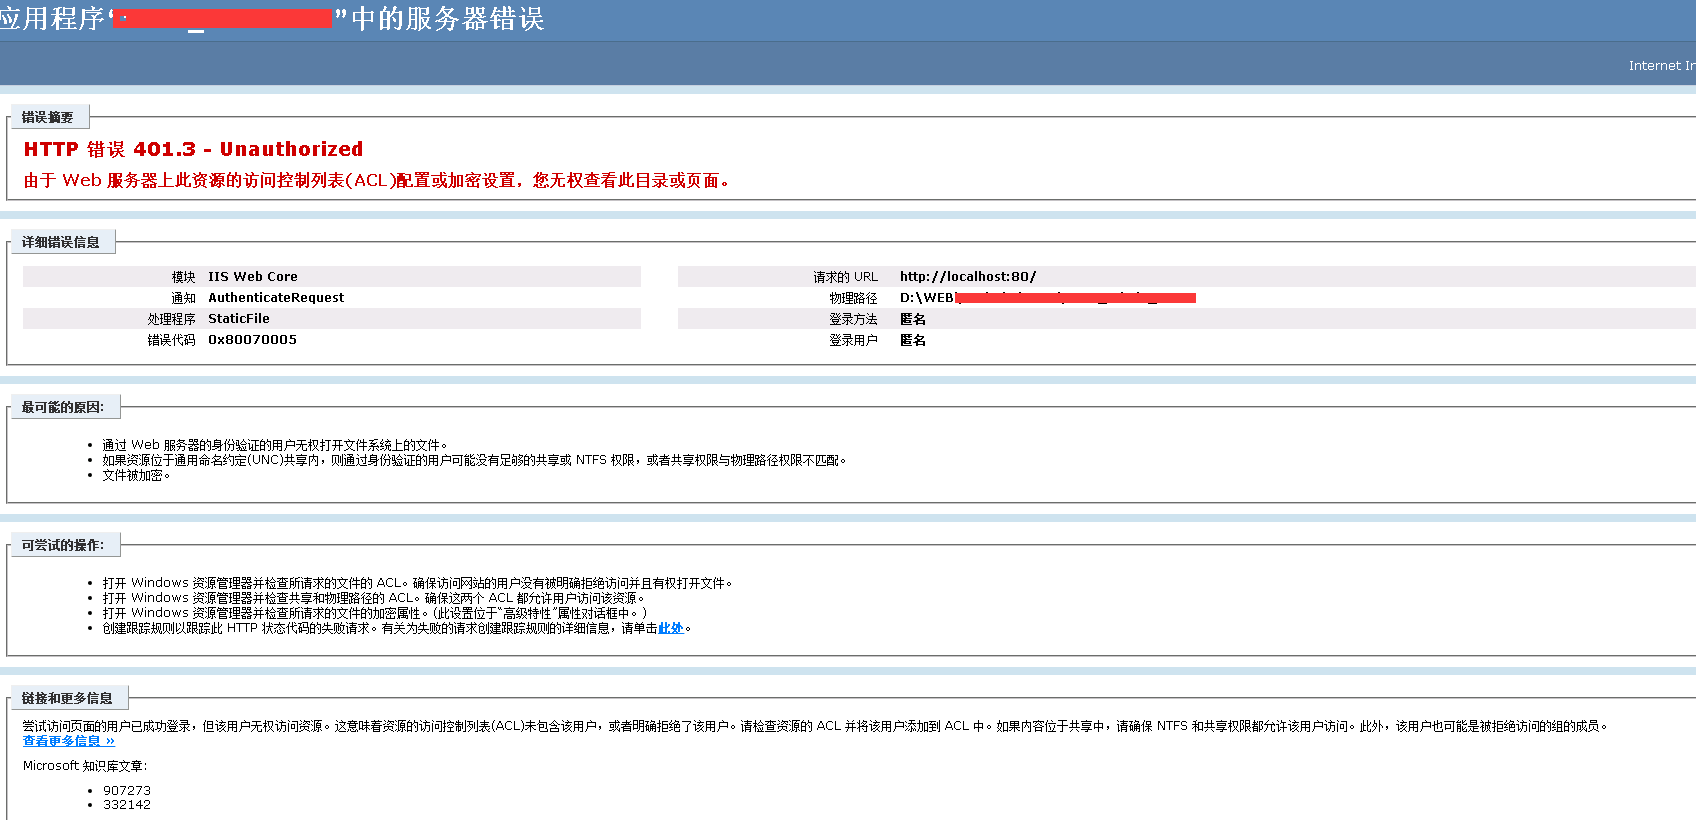This screenshot has height=820, width=1696.
Task: Click the ACL access denied red description line
Action: click(377, 181)
